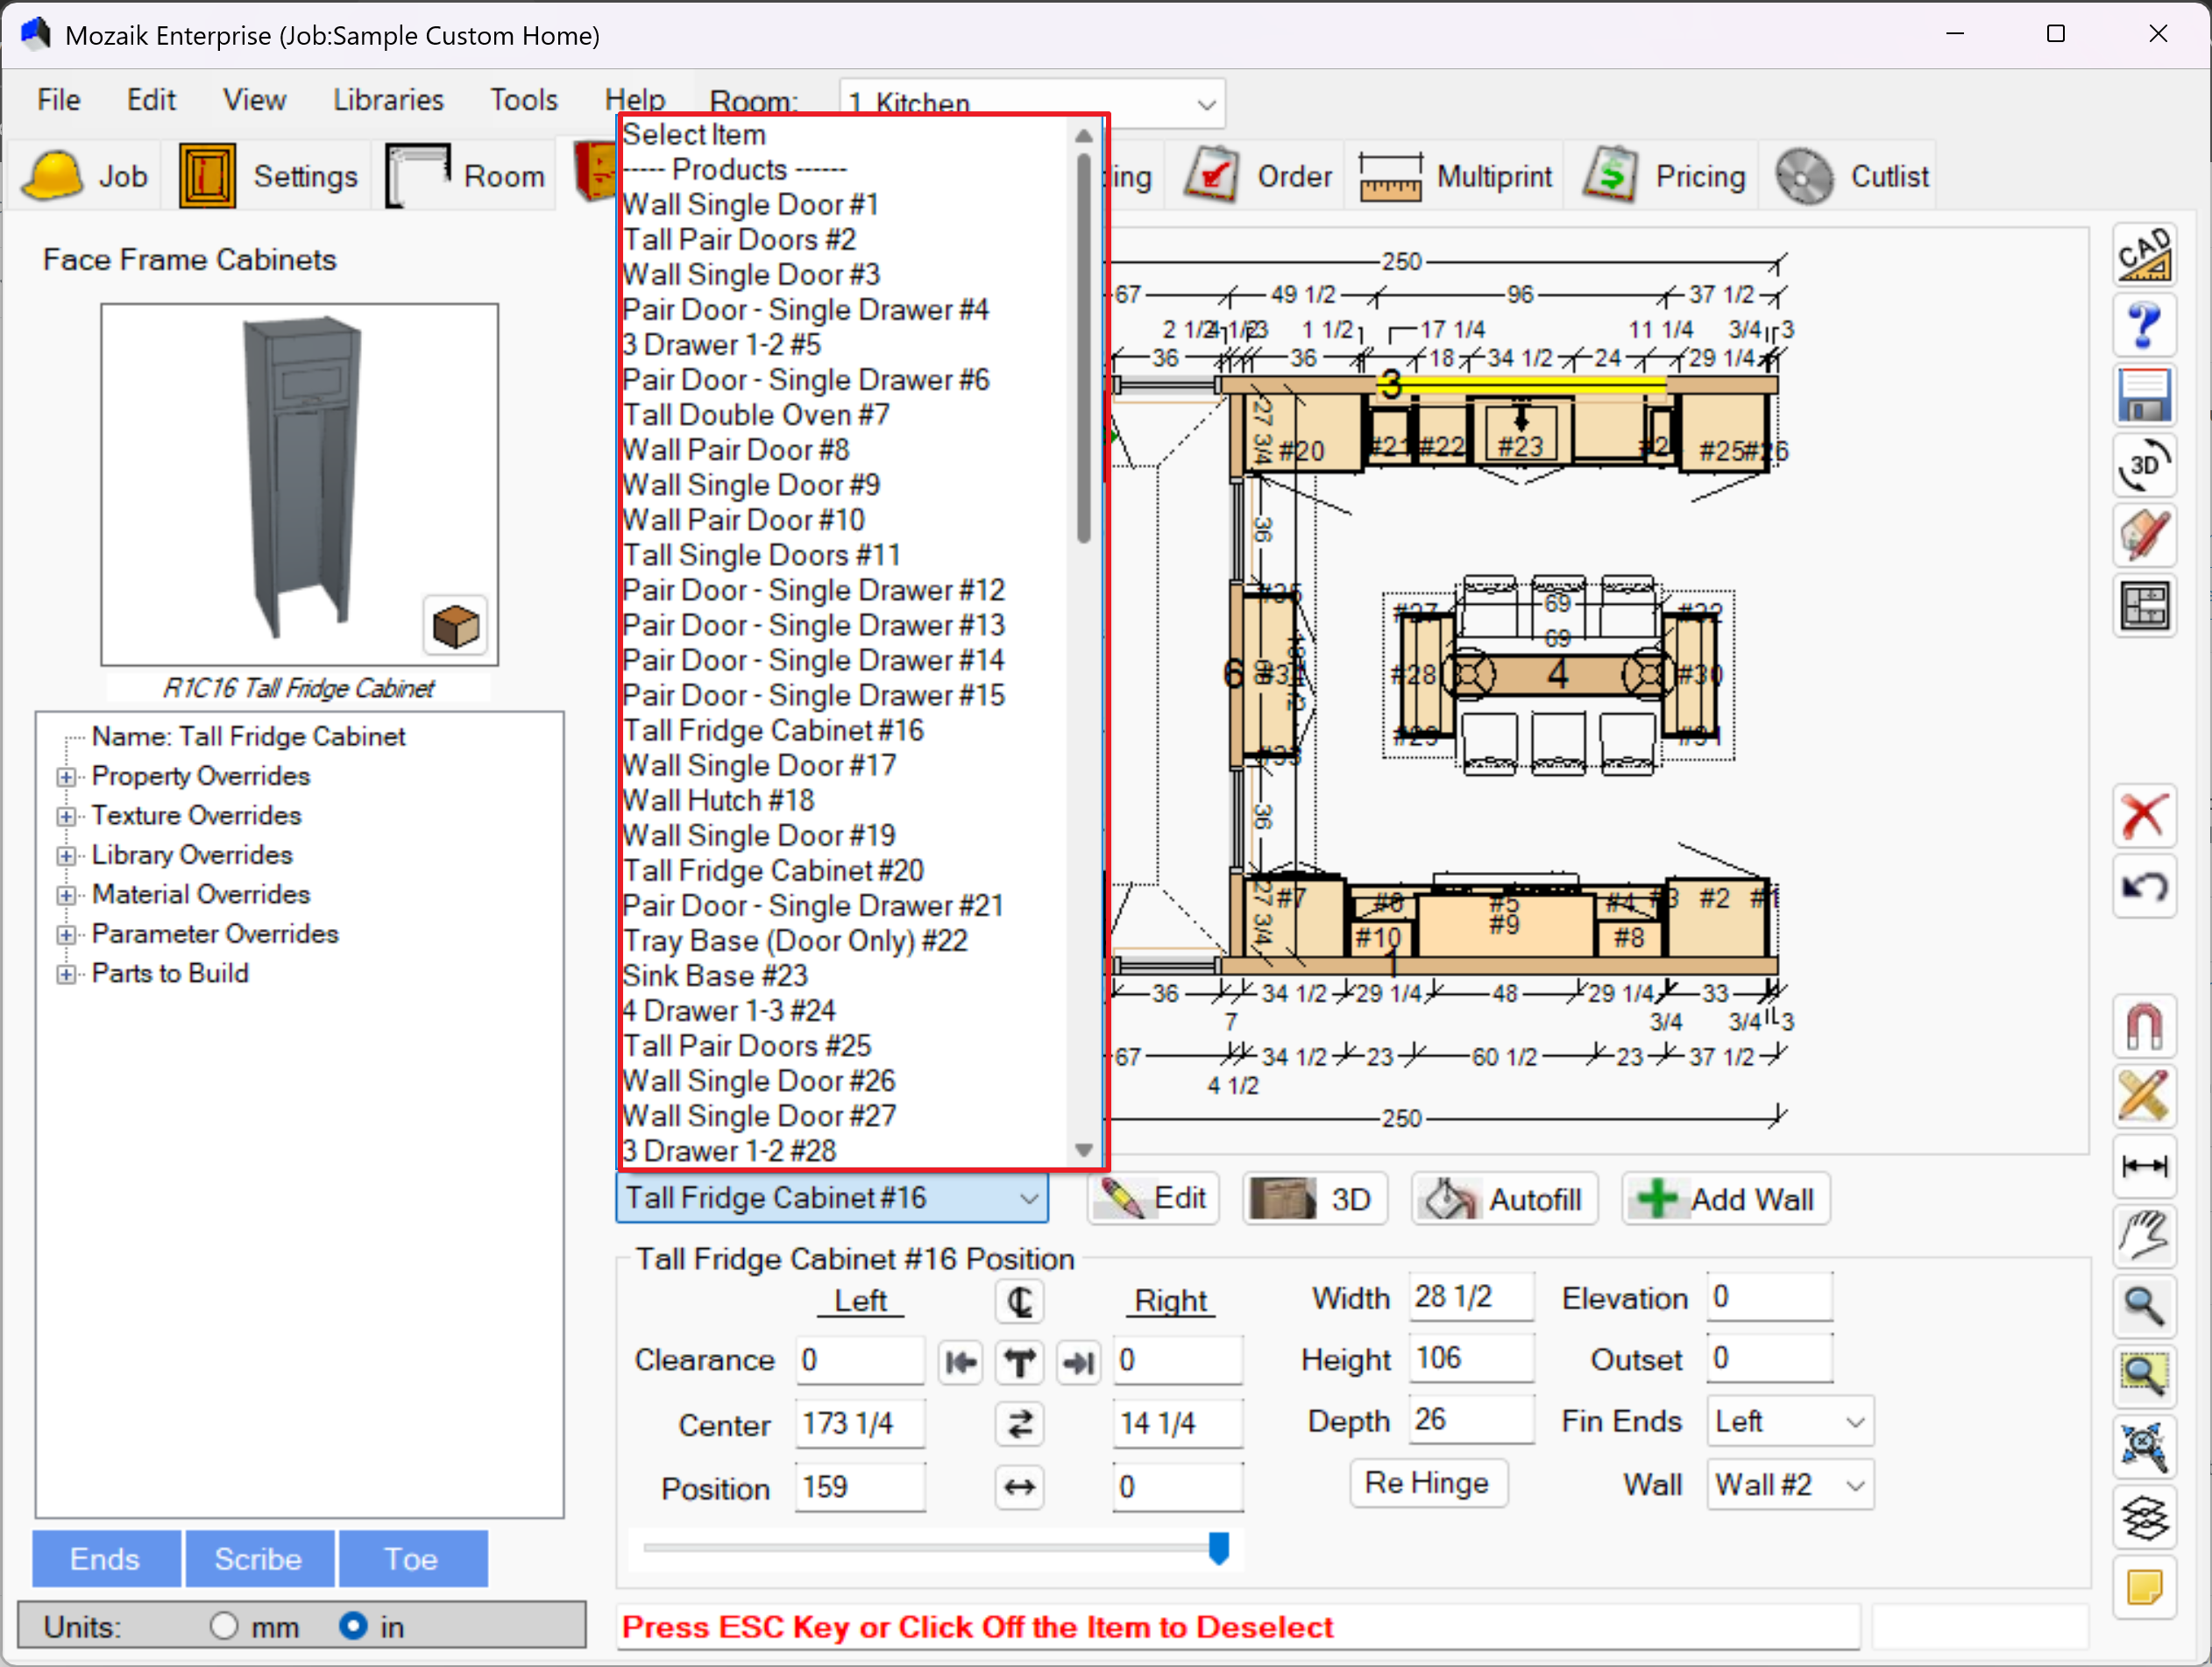Click the position slider handle
This screenshot has height=1667, width=2212.
[1218, 1547]
